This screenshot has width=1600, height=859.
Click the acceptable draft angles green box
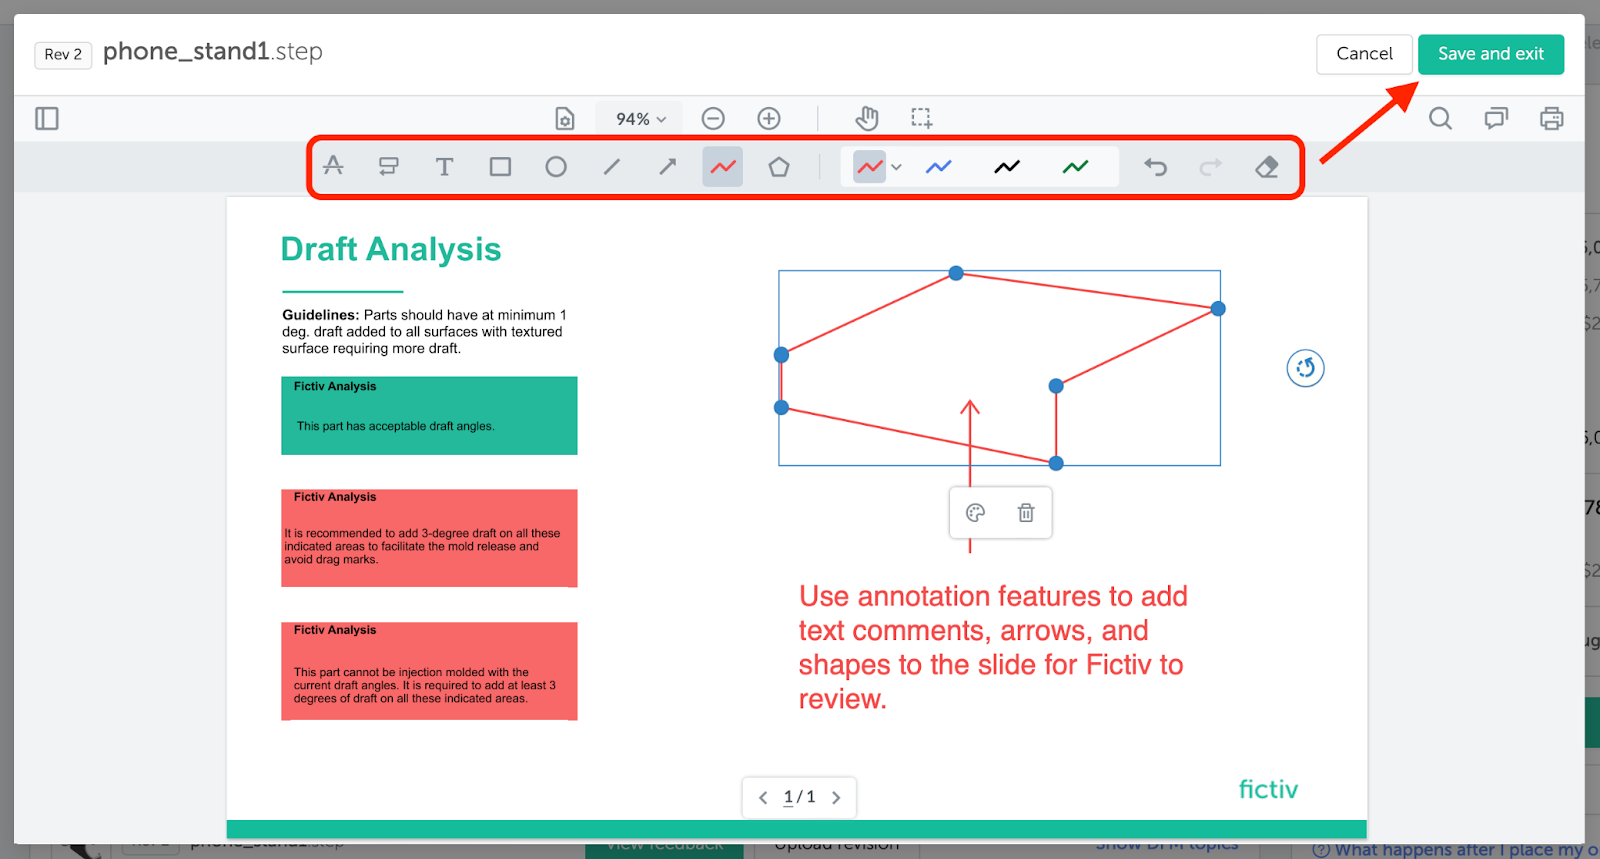[x=429, y=416]
